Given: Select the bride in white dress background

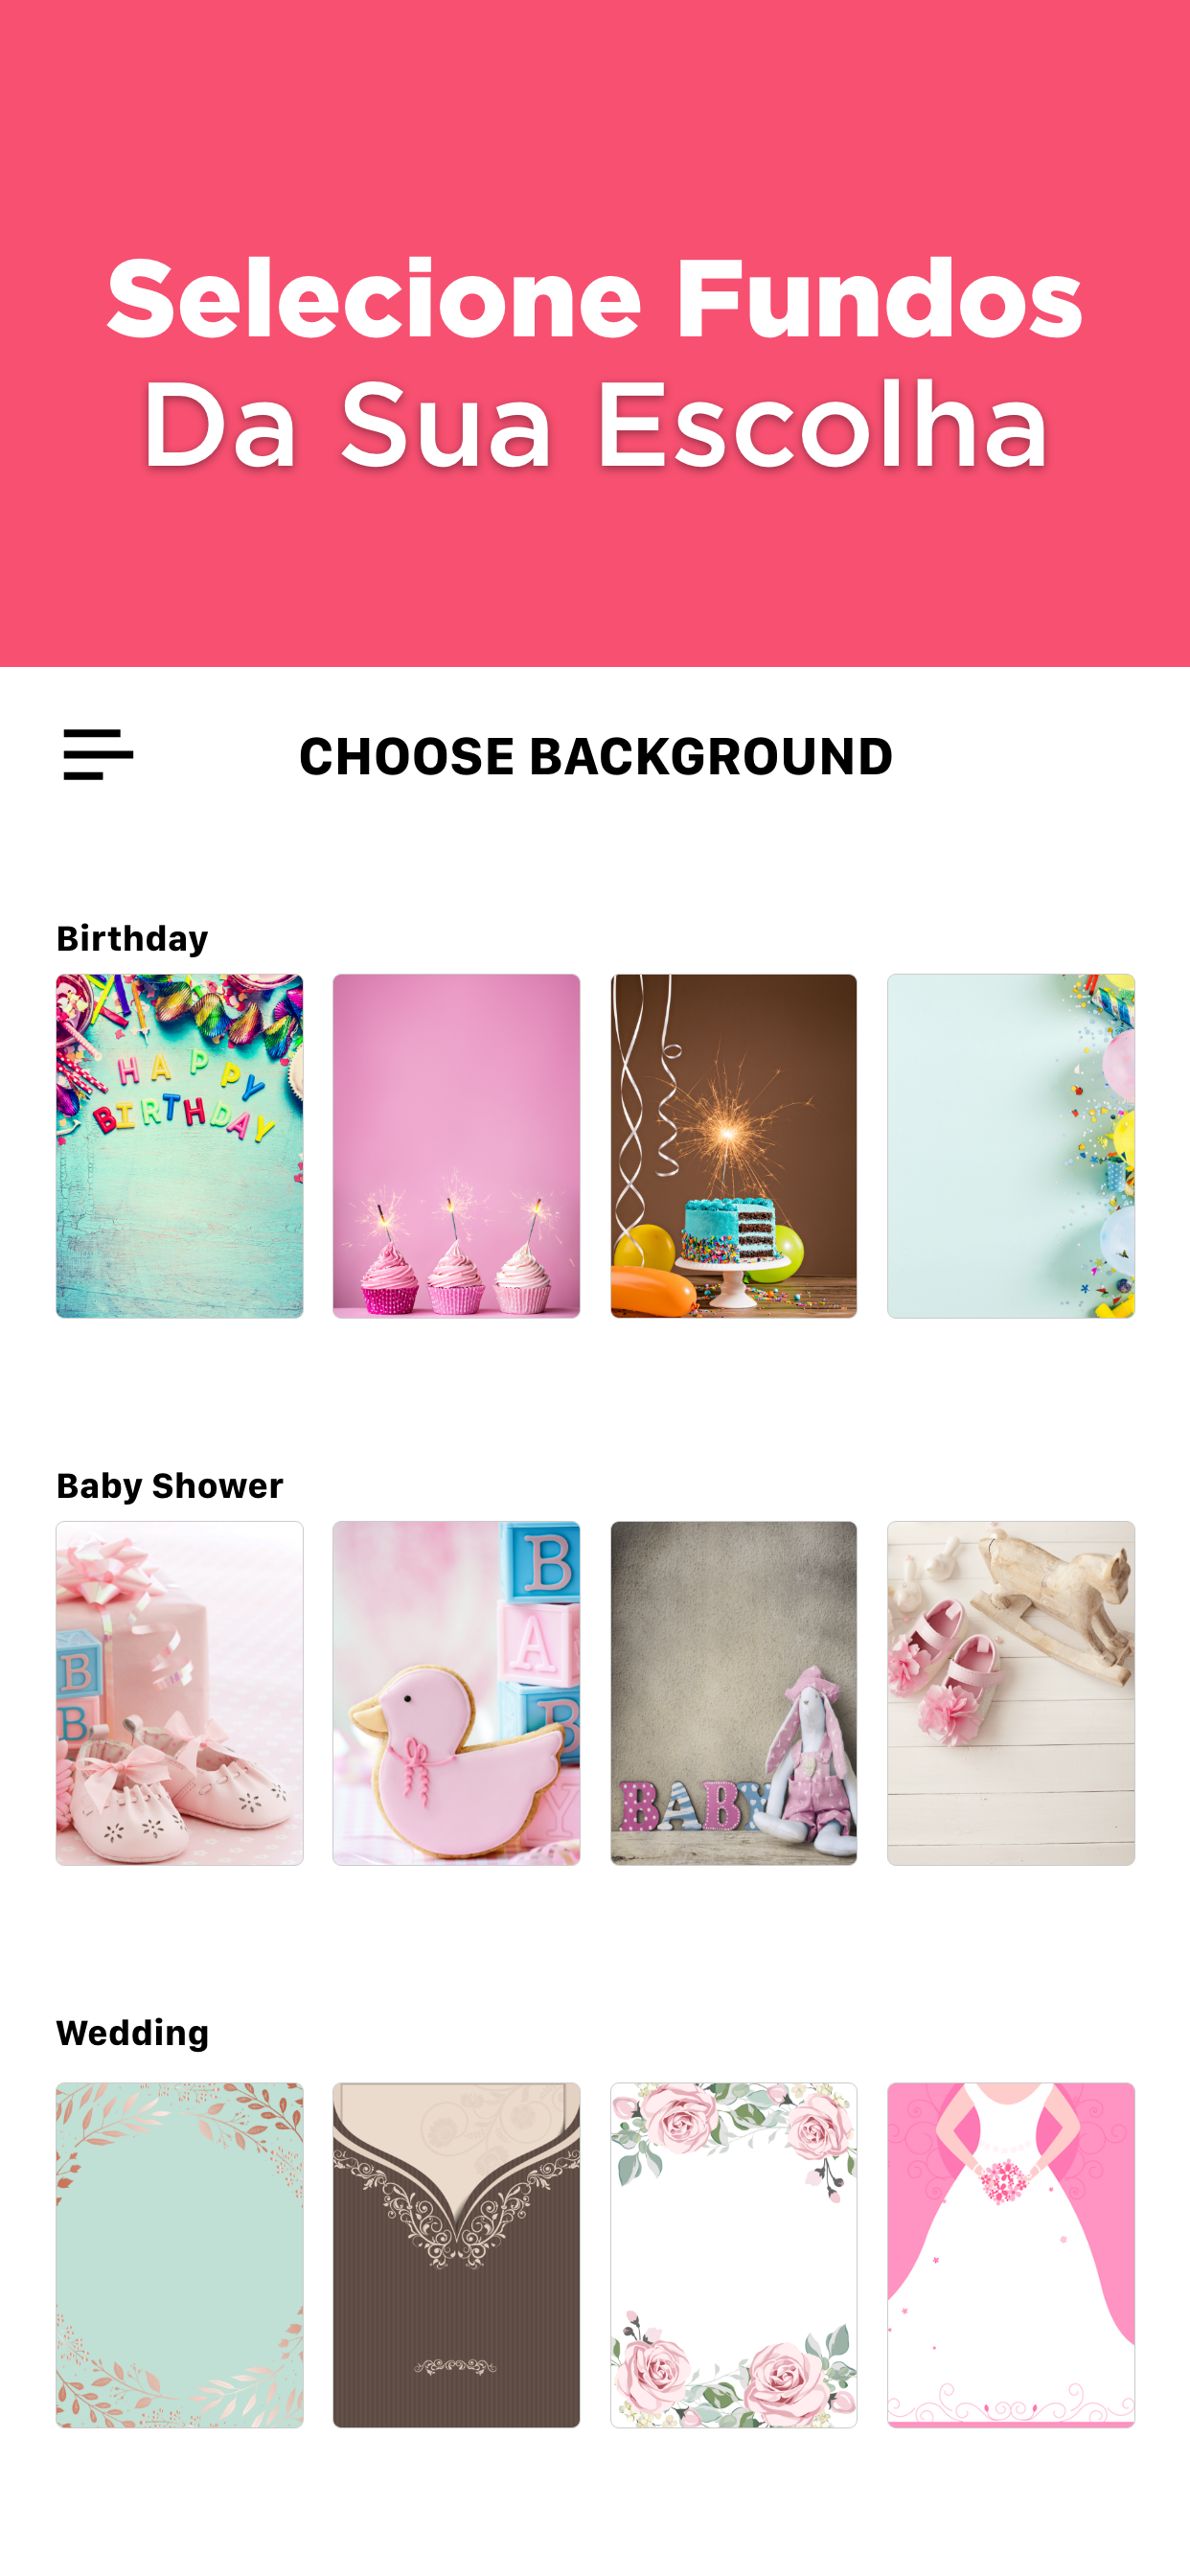Looking at the screenshot, I should (1011, 2255).
